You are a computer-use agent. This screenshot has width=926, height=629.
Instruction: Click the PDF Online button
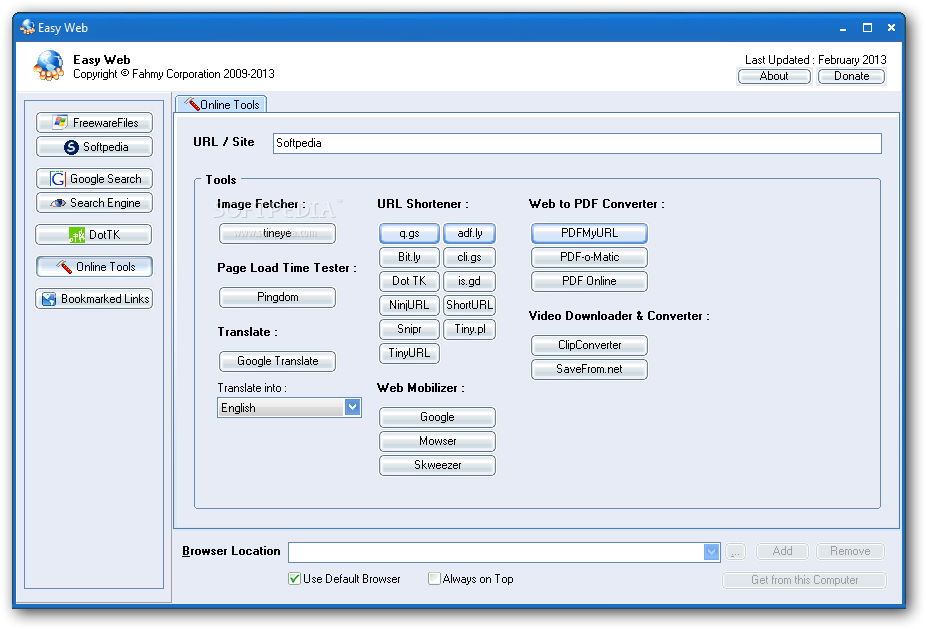[589, 281]
